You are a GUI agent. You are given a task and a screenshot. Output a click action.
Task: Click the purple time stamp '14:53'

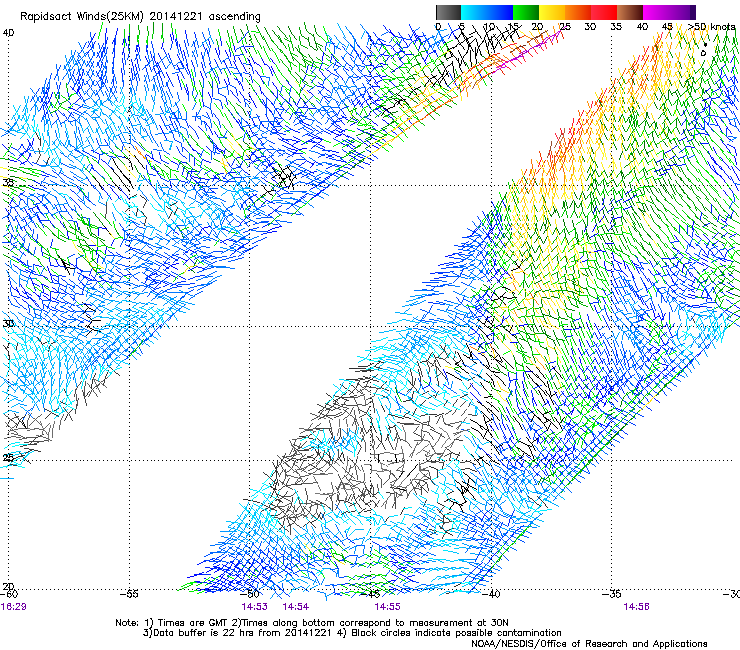(x=254, y=607)
